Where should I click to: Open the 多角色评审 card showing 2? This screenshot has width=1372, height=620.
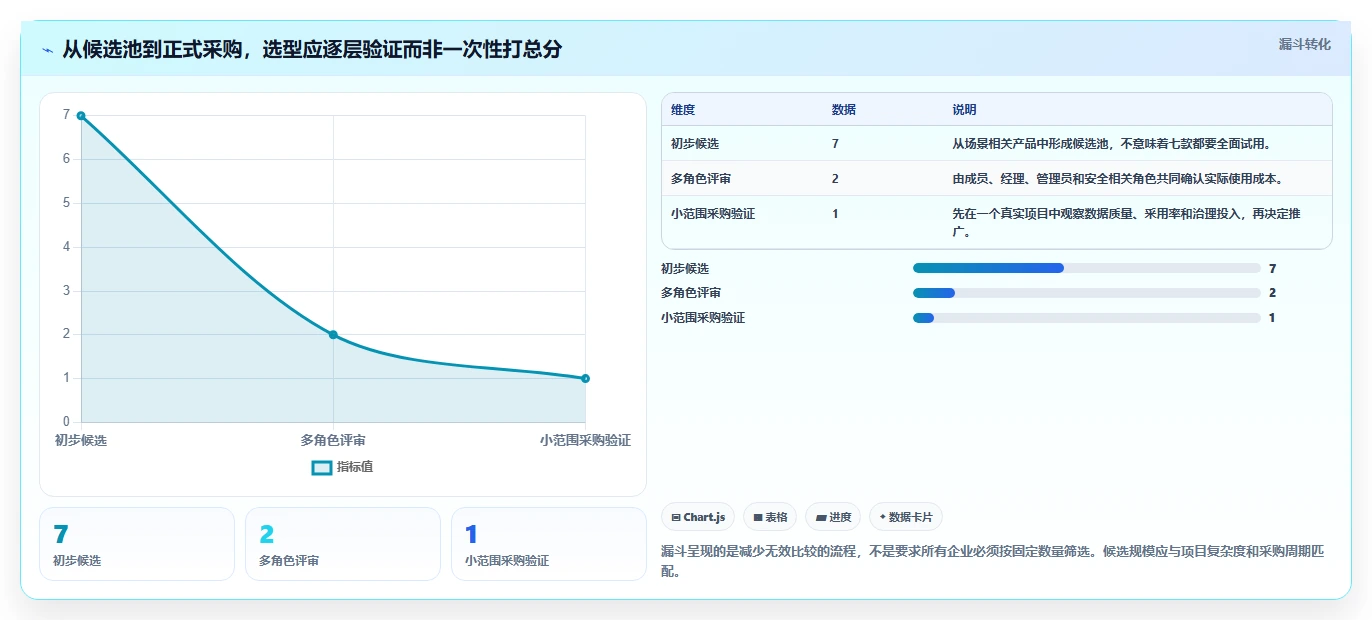click(343, 544)
